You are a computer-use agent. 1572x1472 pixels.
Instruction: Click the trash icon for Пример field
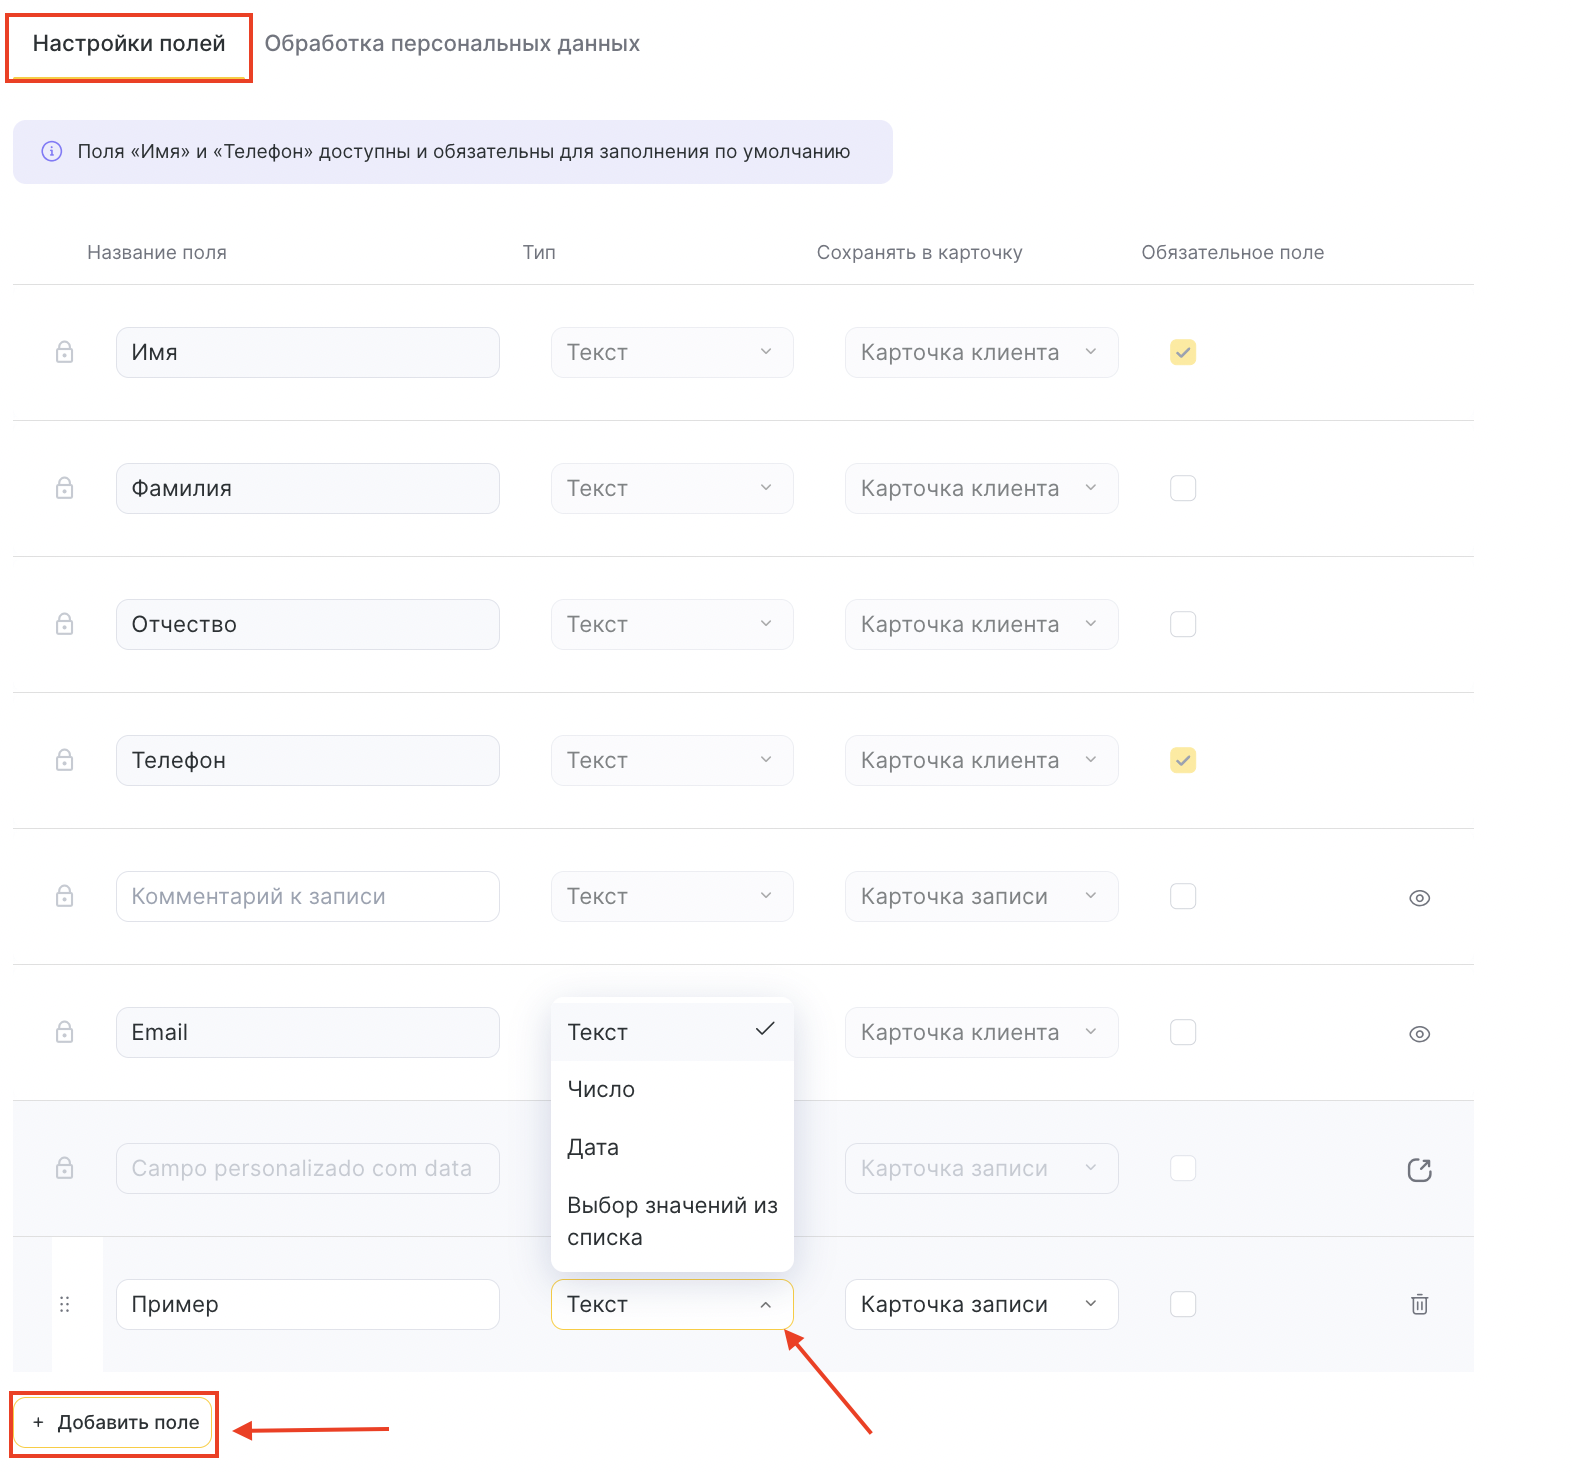pyautogui.click(x=1419, y=1304)
